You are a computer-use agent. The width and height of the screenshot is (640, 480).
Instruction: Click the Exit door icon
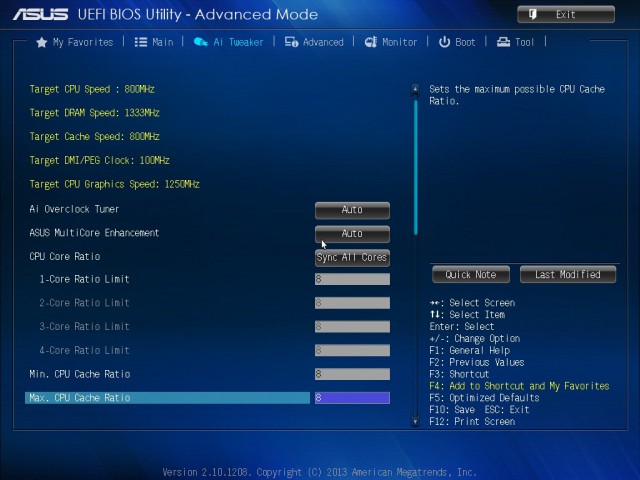(533, 15)
